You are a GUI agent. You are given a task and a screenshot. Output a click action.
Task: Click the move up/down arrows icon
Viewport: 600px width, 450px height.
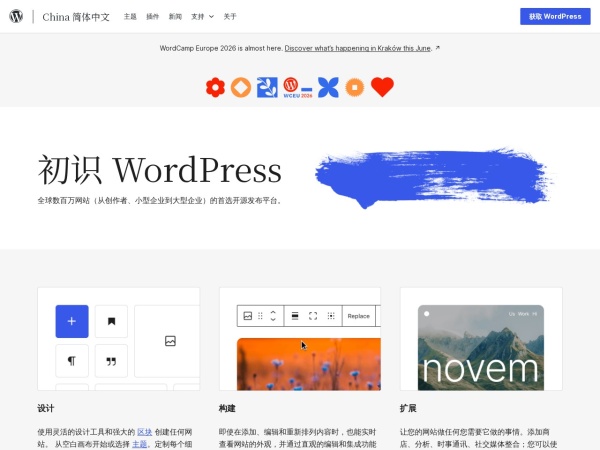click(273, 316)
